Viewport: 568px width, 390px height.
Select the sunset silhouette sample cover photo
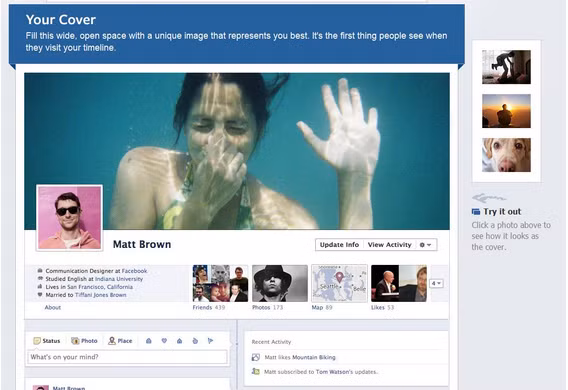[506, 111]
